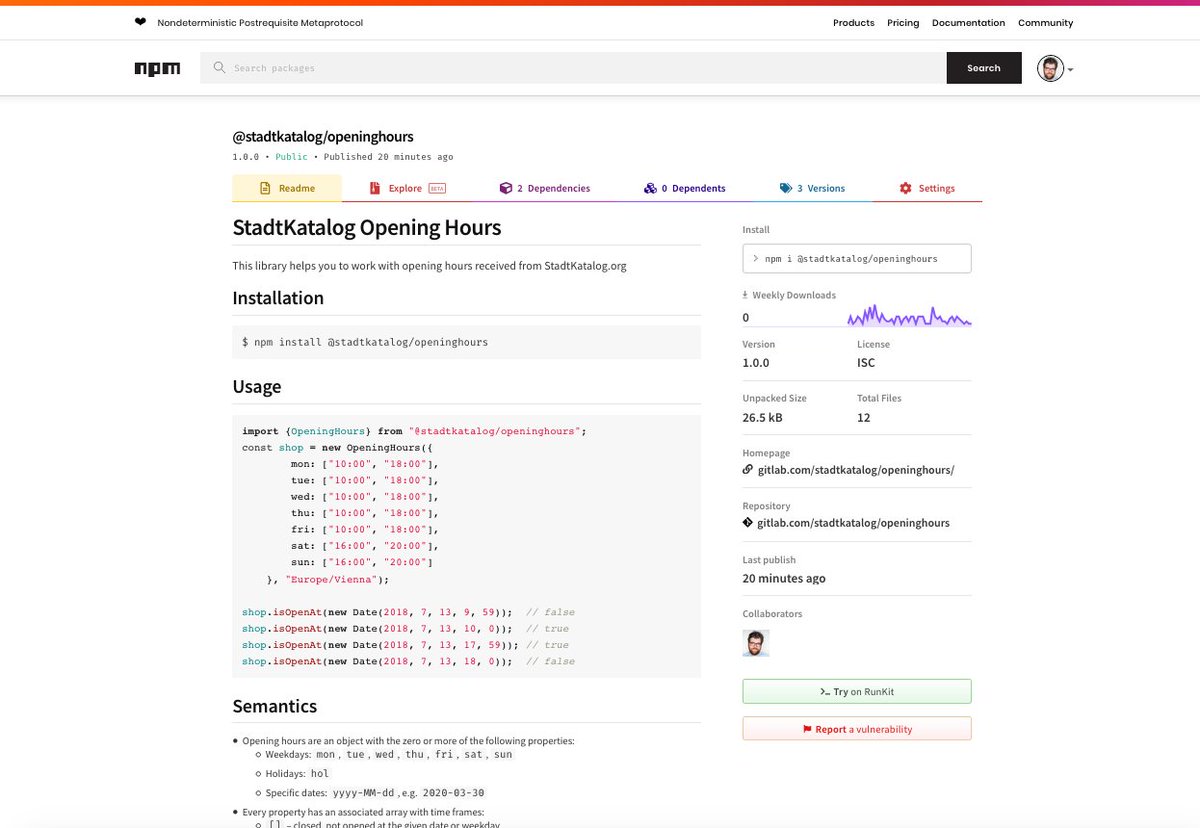
Task: Click the Semantics heading
Action: tap(275, 706)
